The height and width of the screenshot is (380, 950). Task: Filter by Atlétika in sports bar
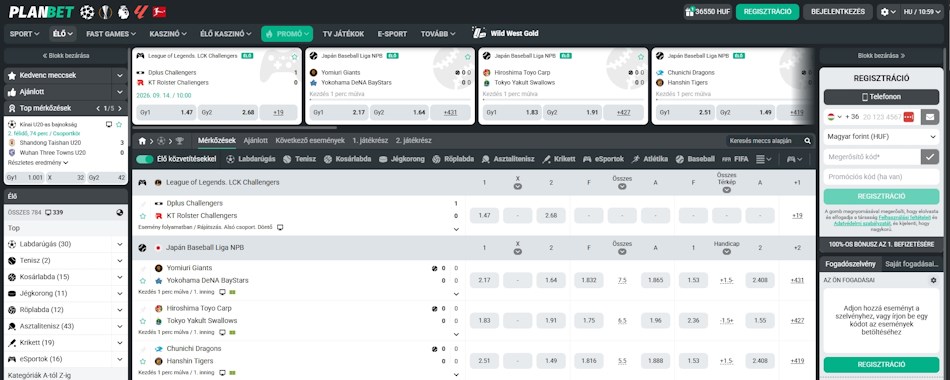point(650,159)
